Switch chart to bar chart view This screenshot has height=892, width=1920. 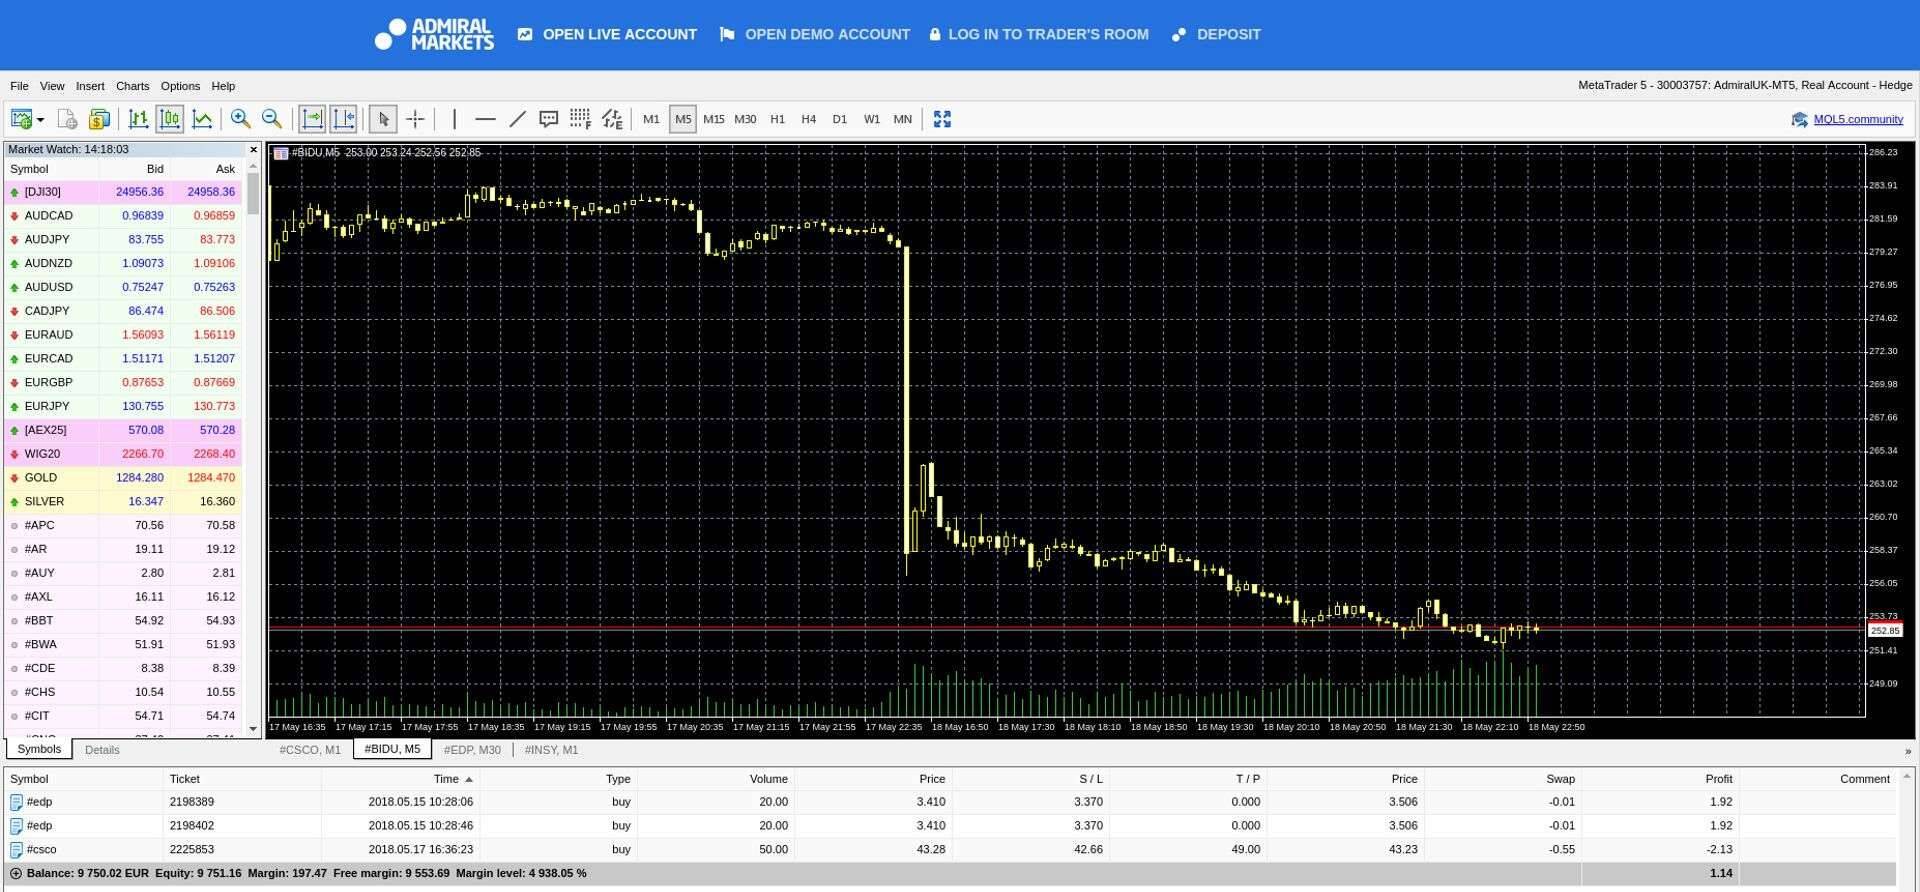[x=138, y=119]
